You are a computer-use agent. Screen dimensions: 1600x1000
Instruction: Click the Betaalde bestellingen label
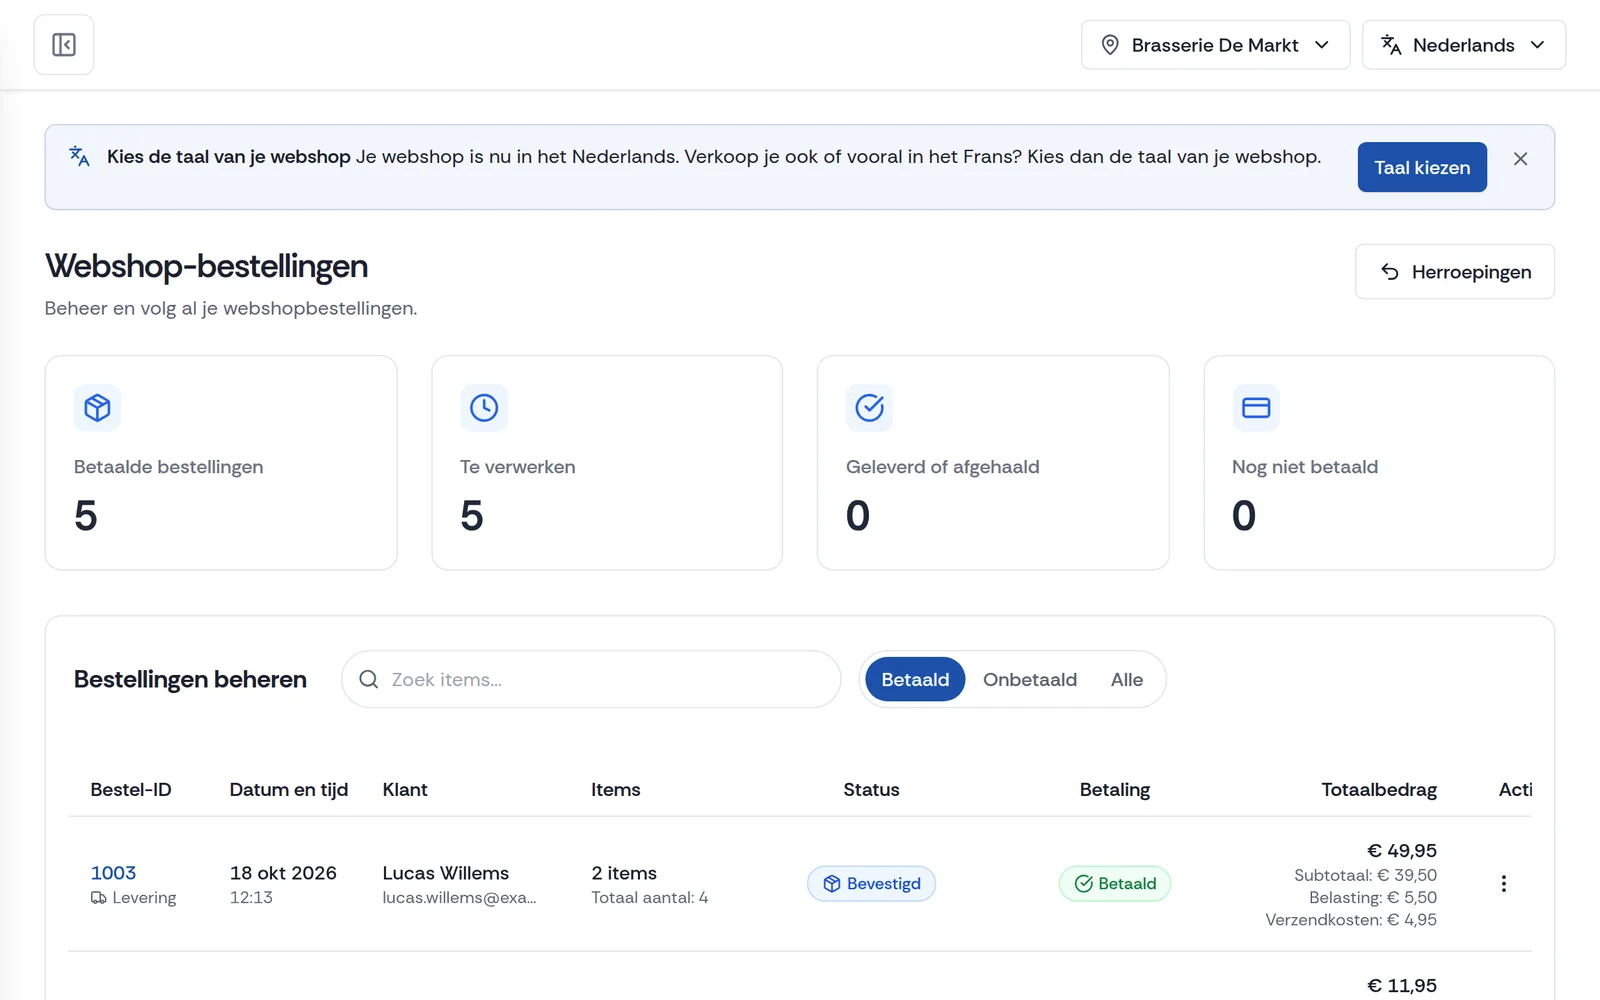(169, 467)
